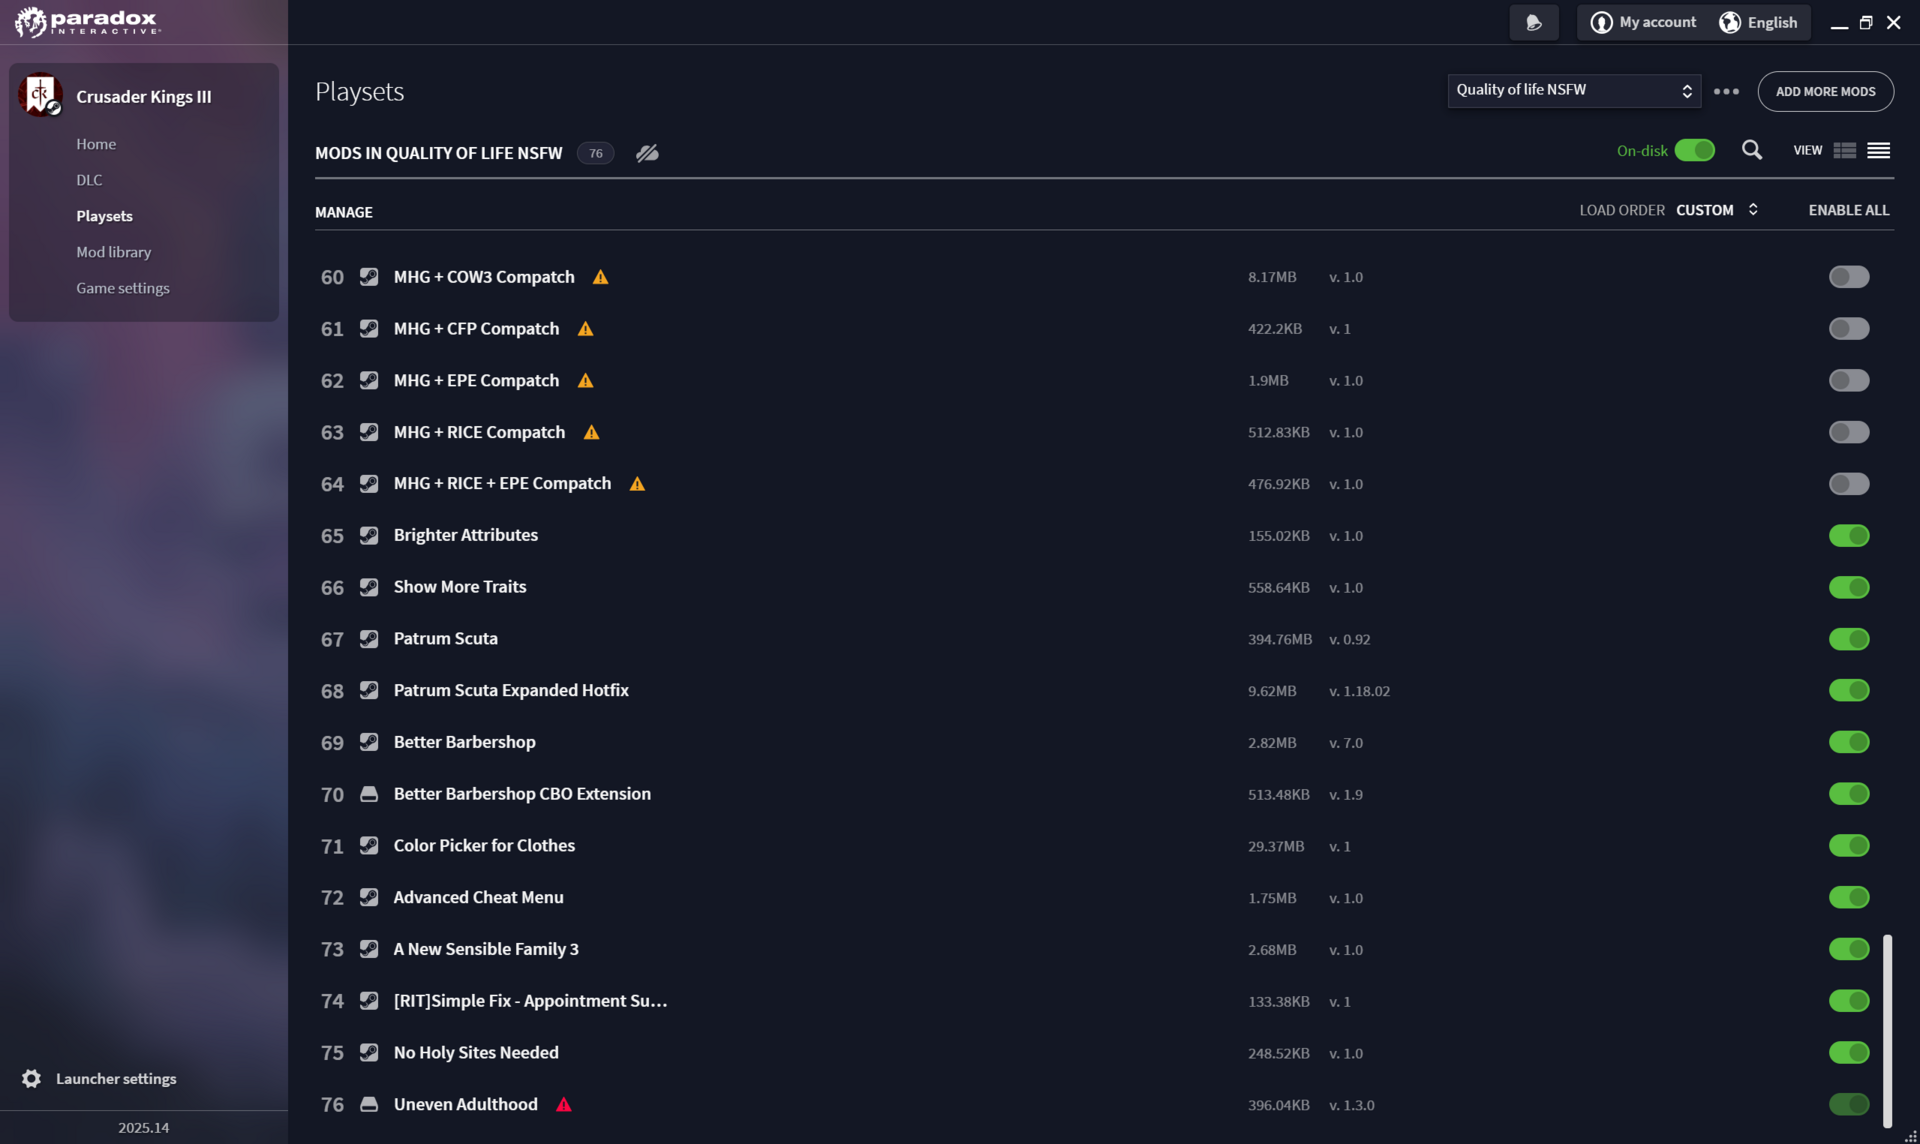1920x1144 pixels.
Task: Open DLC section
Action: [89, 180]
